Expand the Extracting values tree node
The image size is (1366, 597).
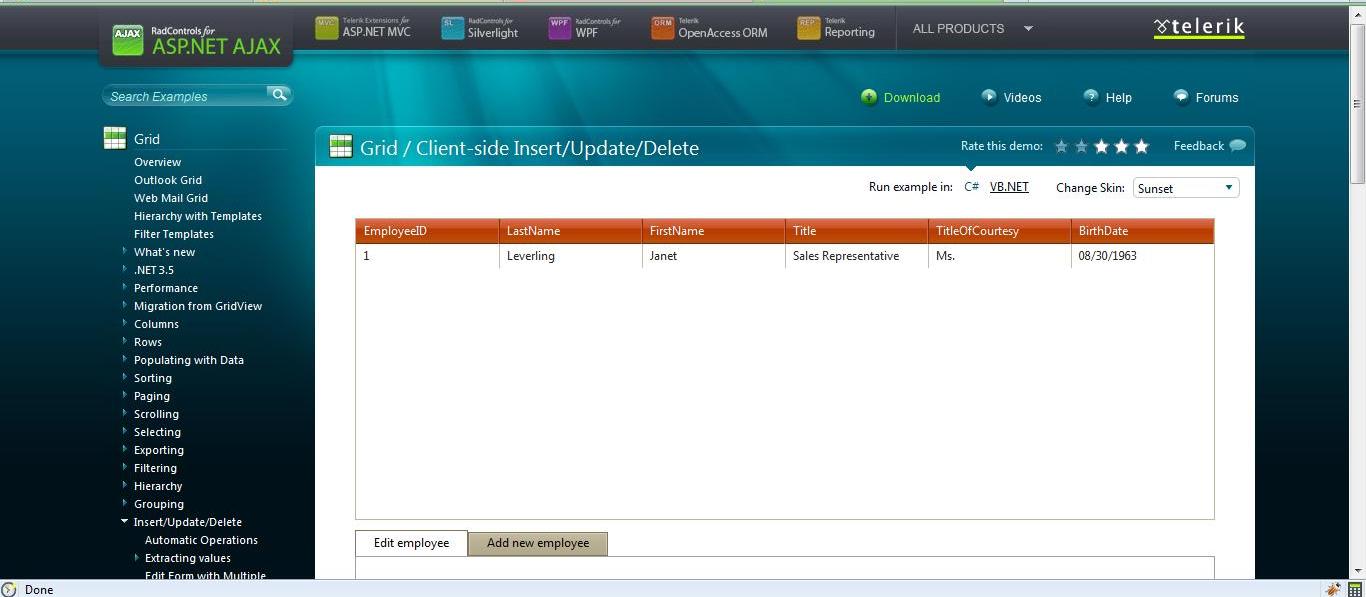click(x=136, y=557)
